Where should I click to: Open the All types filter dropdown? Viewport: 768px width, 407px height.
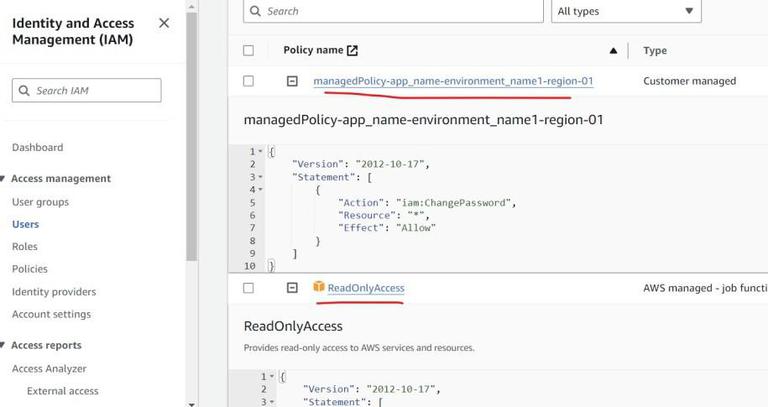click(x=626, y=11)
